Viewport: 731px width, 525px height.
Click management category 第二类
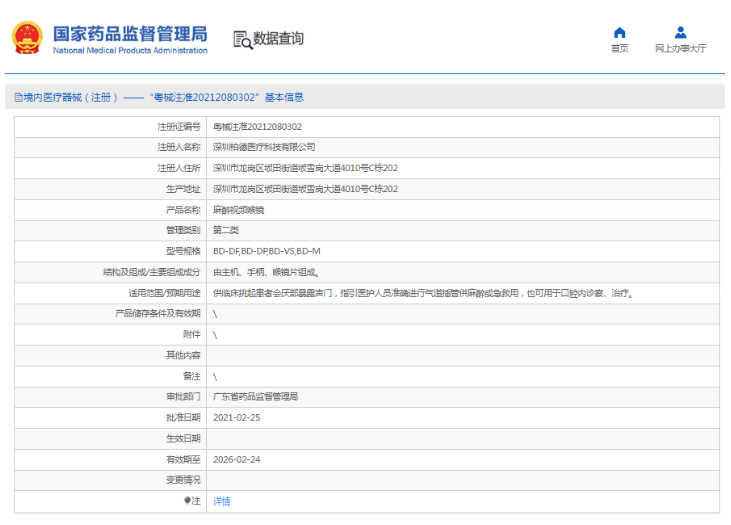click(x=226, y=230)
